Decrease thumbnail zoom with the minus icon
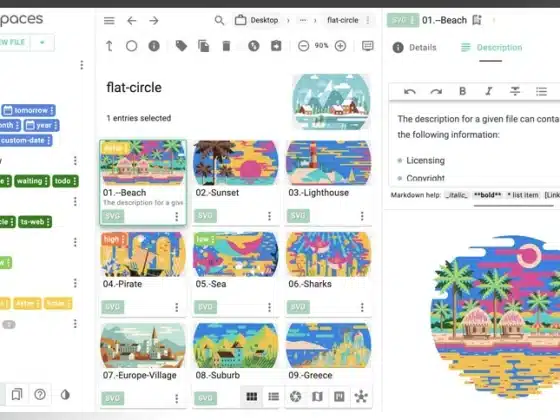The image size is (560, 420). pyautogui.click(x=303, y=46)
